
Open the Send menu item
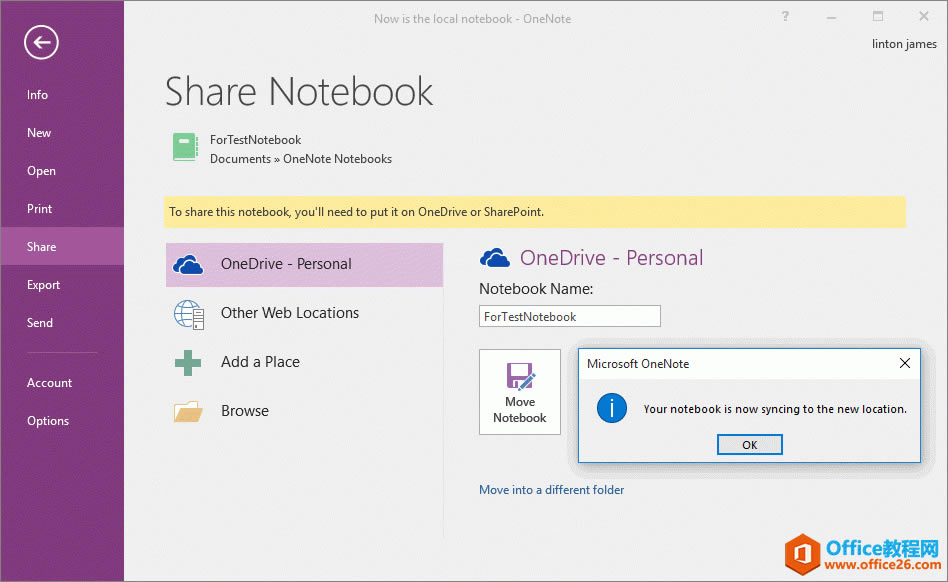click(40, 323)
